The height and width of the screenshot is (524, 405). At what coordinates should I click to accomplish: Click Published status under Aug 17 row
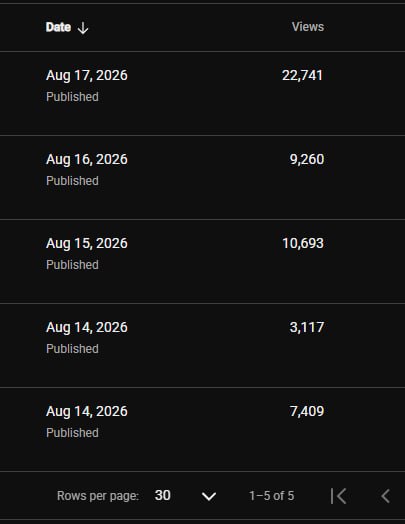pos(72,97)
